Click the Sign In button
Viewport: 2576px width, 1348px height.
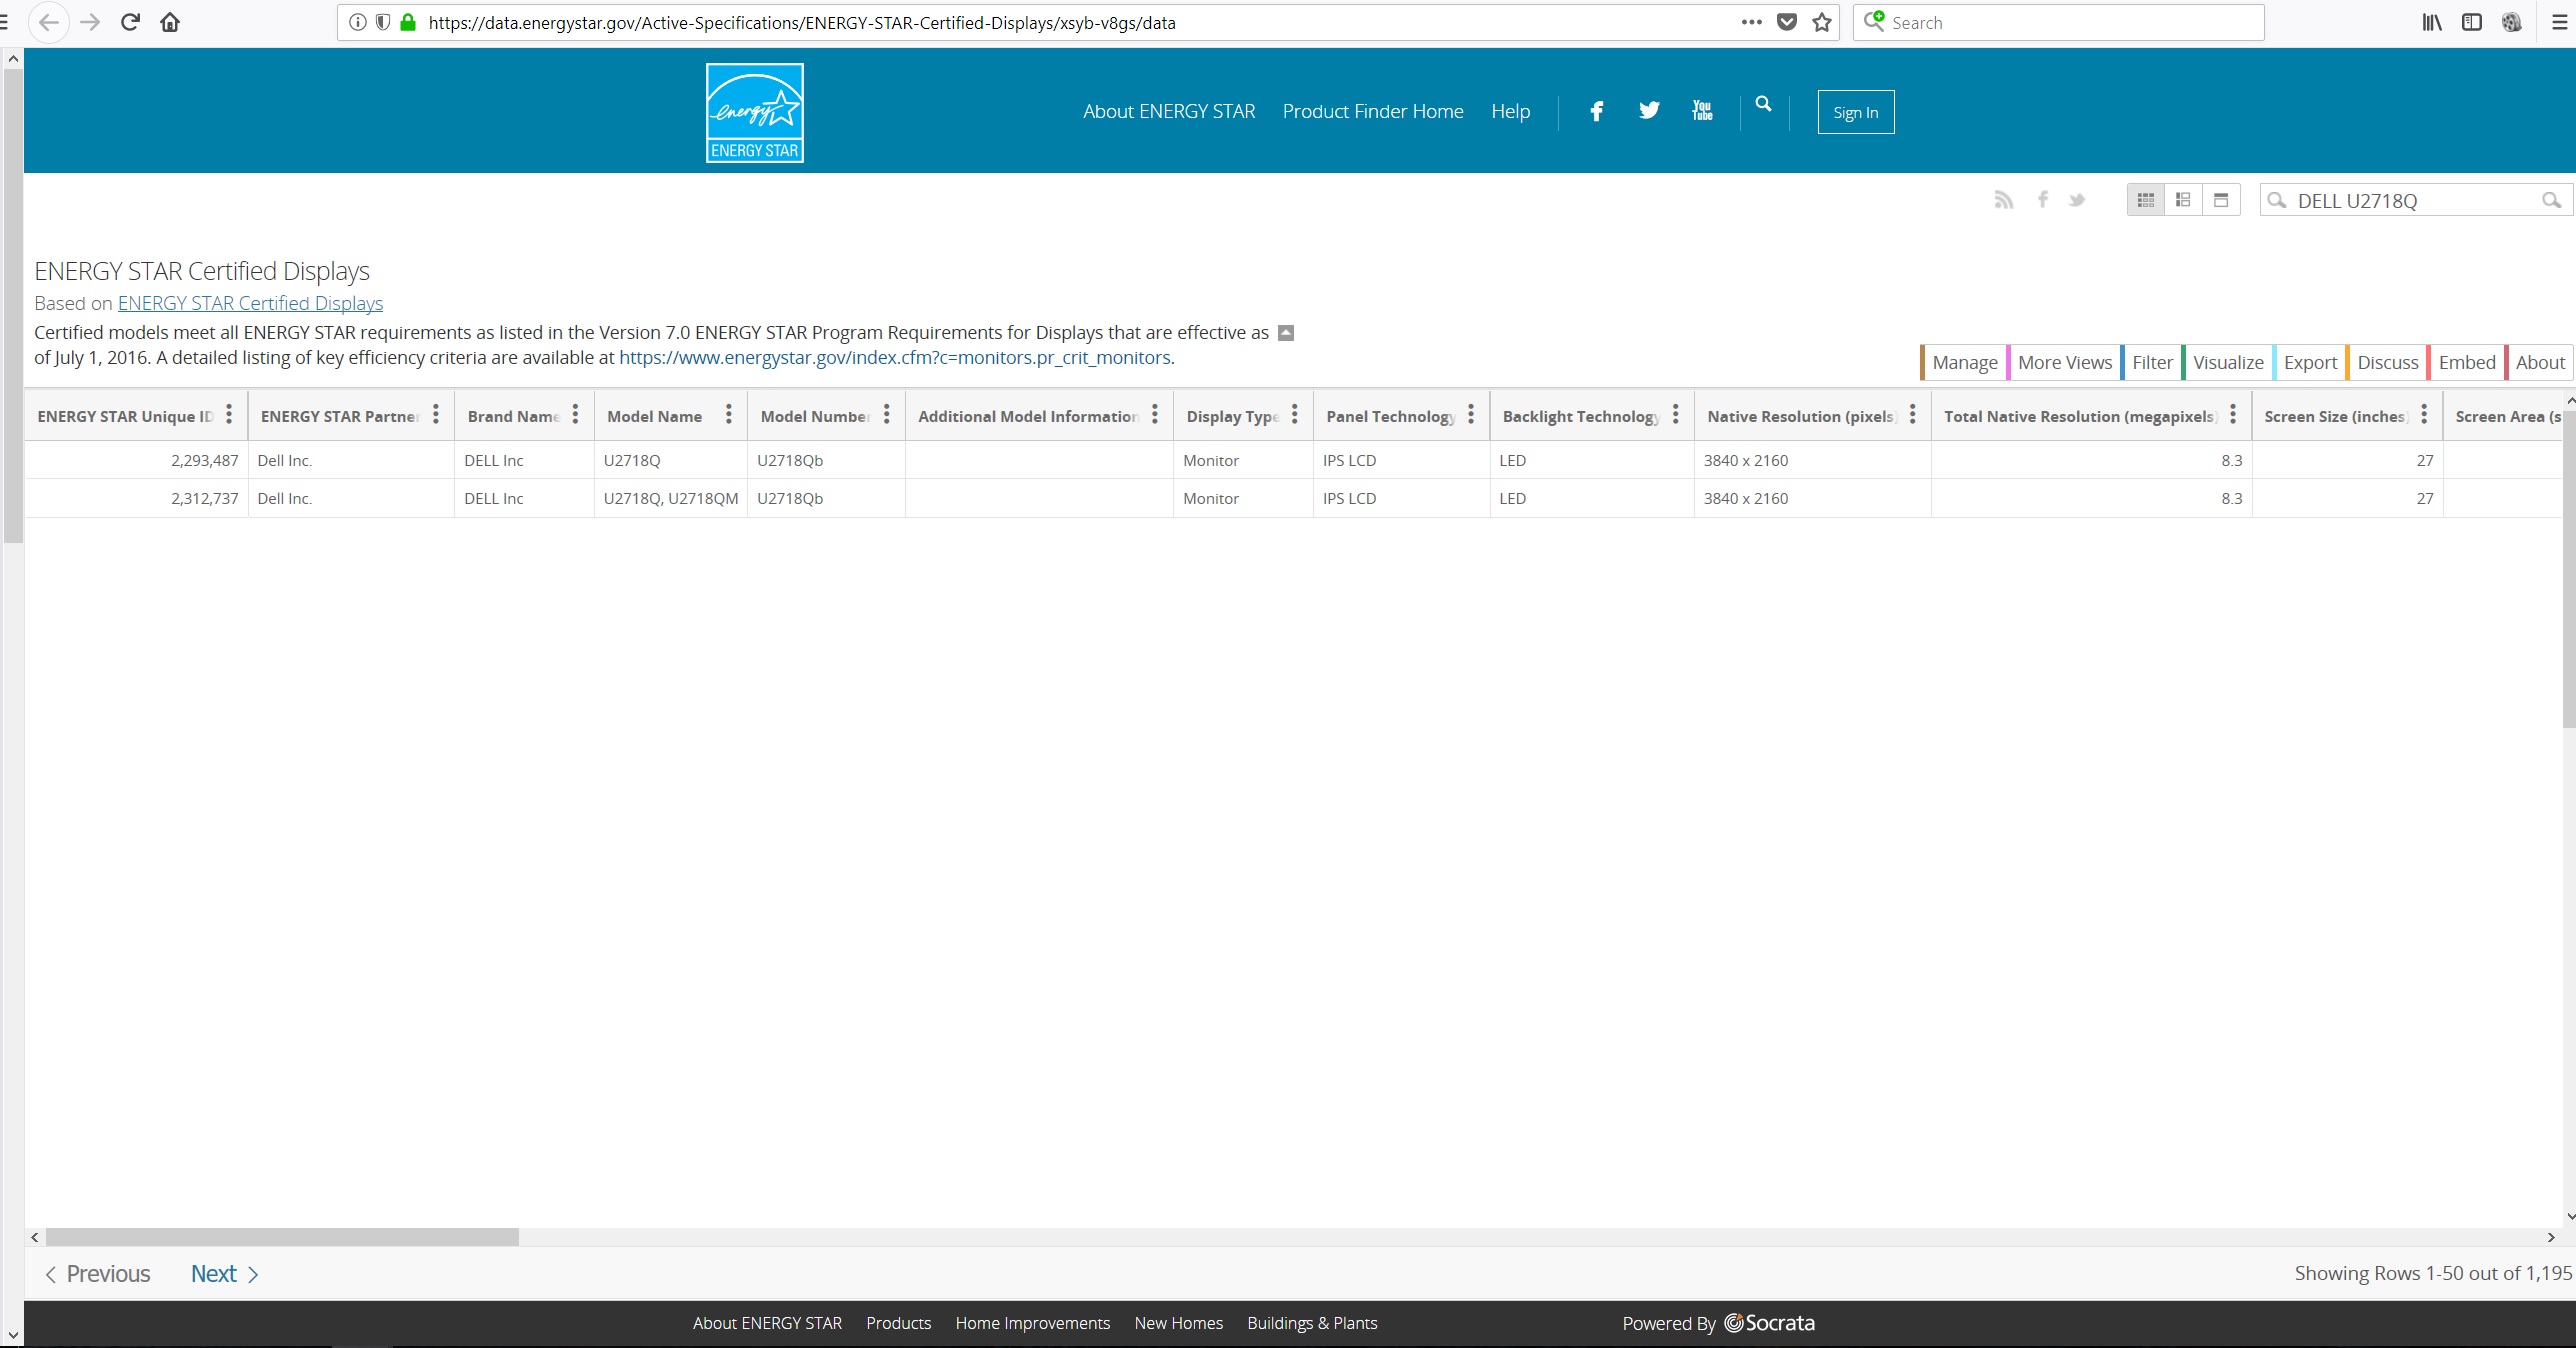point(1855,112)
